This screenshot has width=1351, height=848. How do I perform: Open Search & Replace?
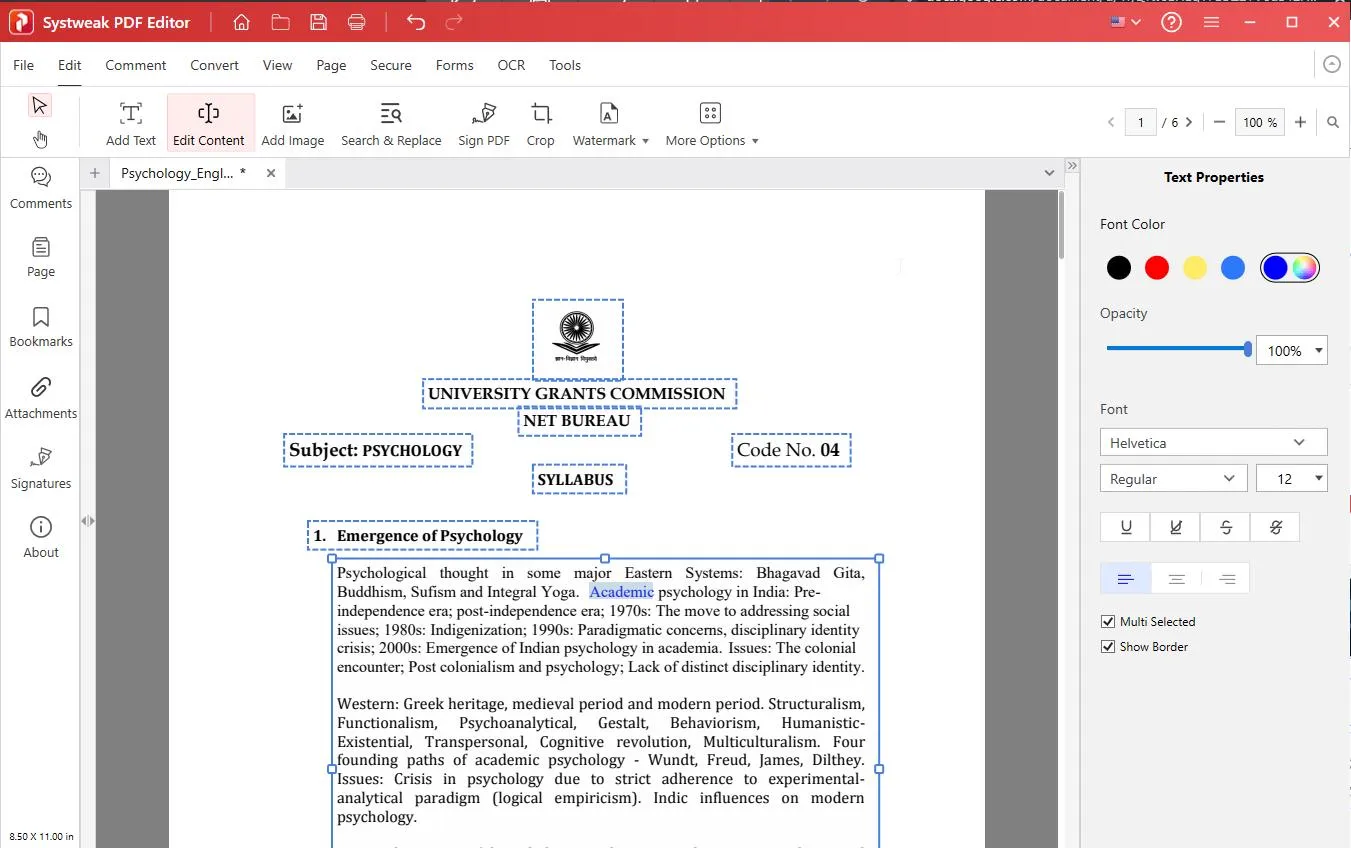coord(391,122)
